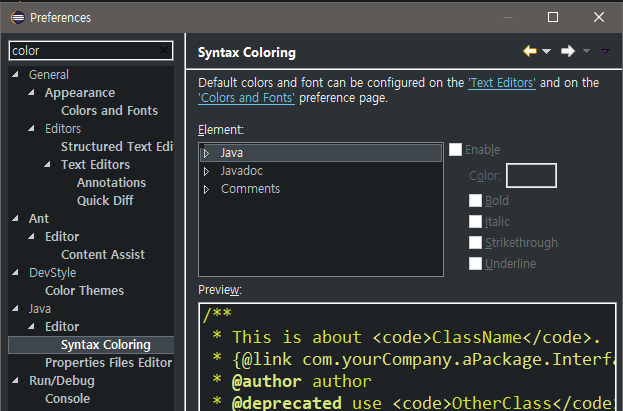Viewport: 623px width, 411px height.
Task: Click the forward navigation arrow
Action: 567,51
